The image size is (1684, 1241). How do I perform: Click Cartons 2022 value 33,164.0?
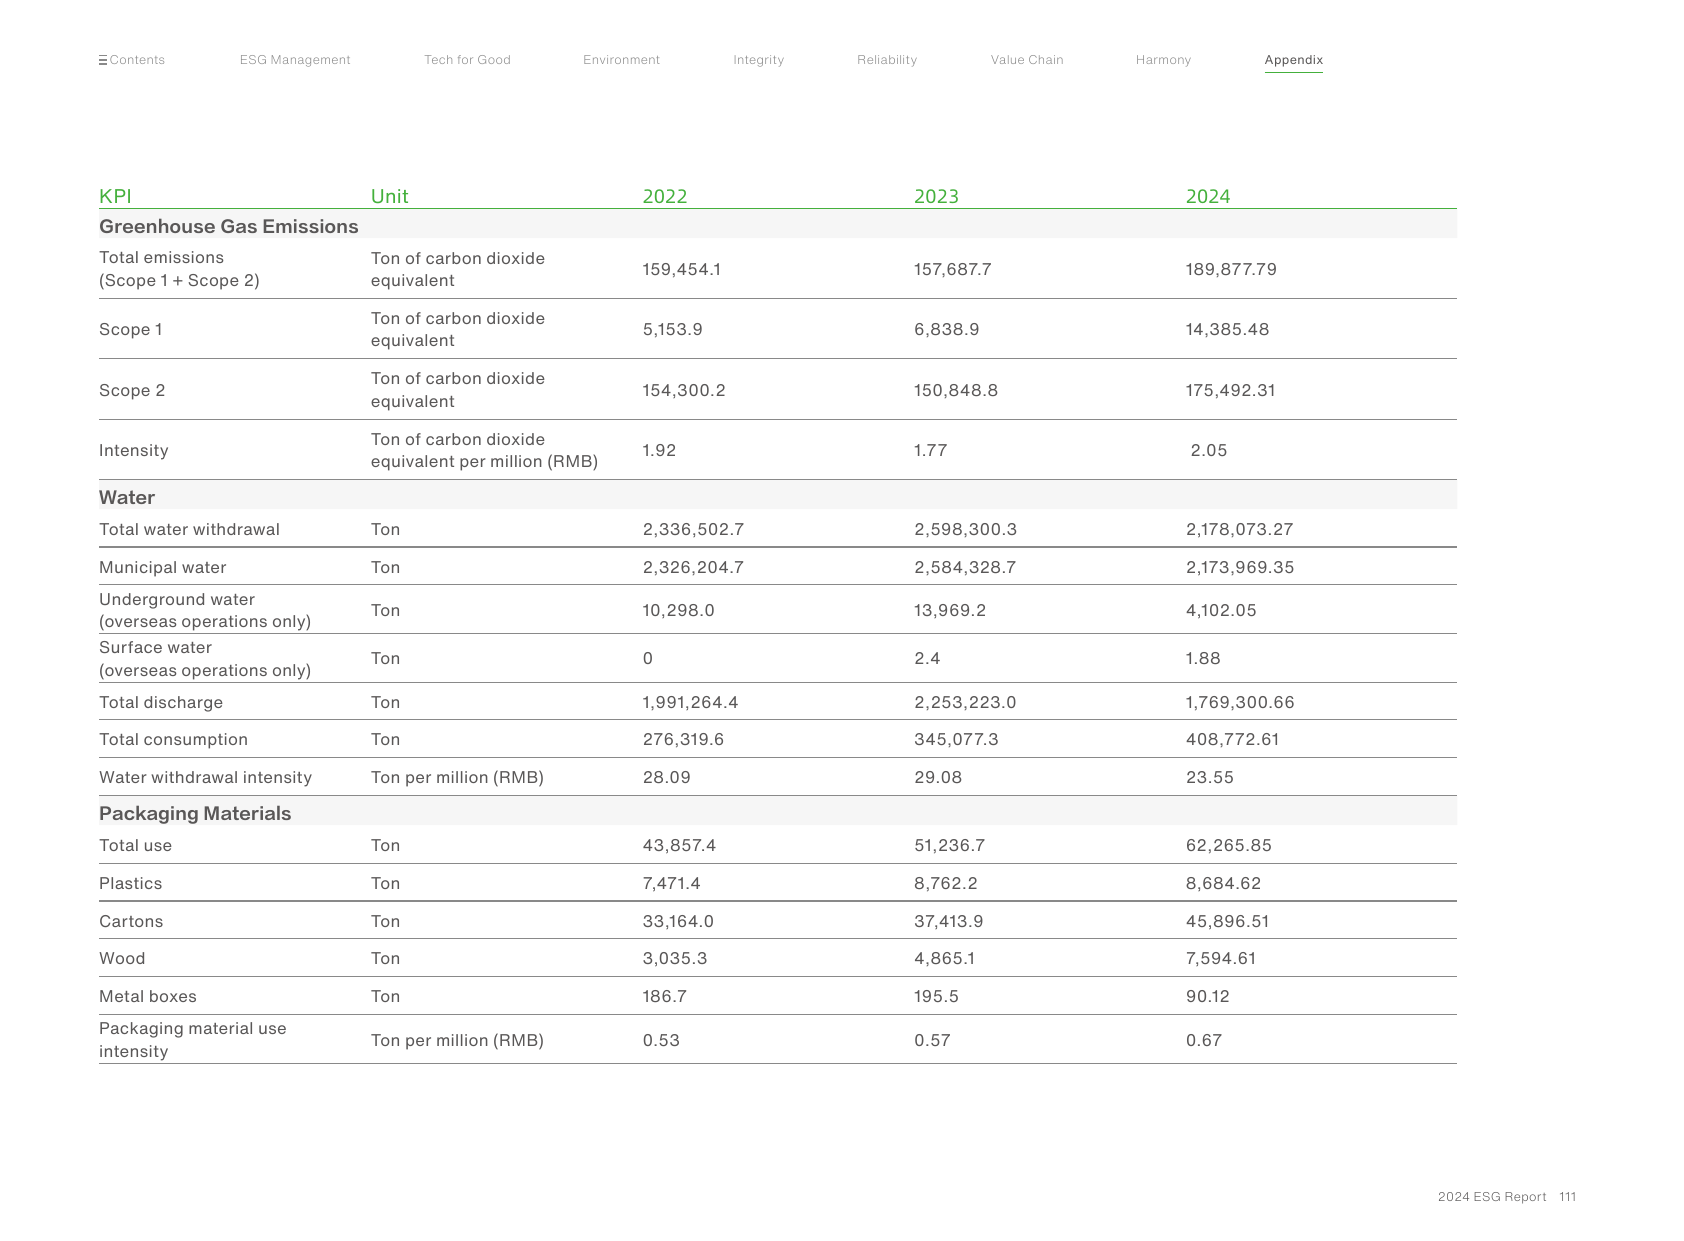click(678, 921)
